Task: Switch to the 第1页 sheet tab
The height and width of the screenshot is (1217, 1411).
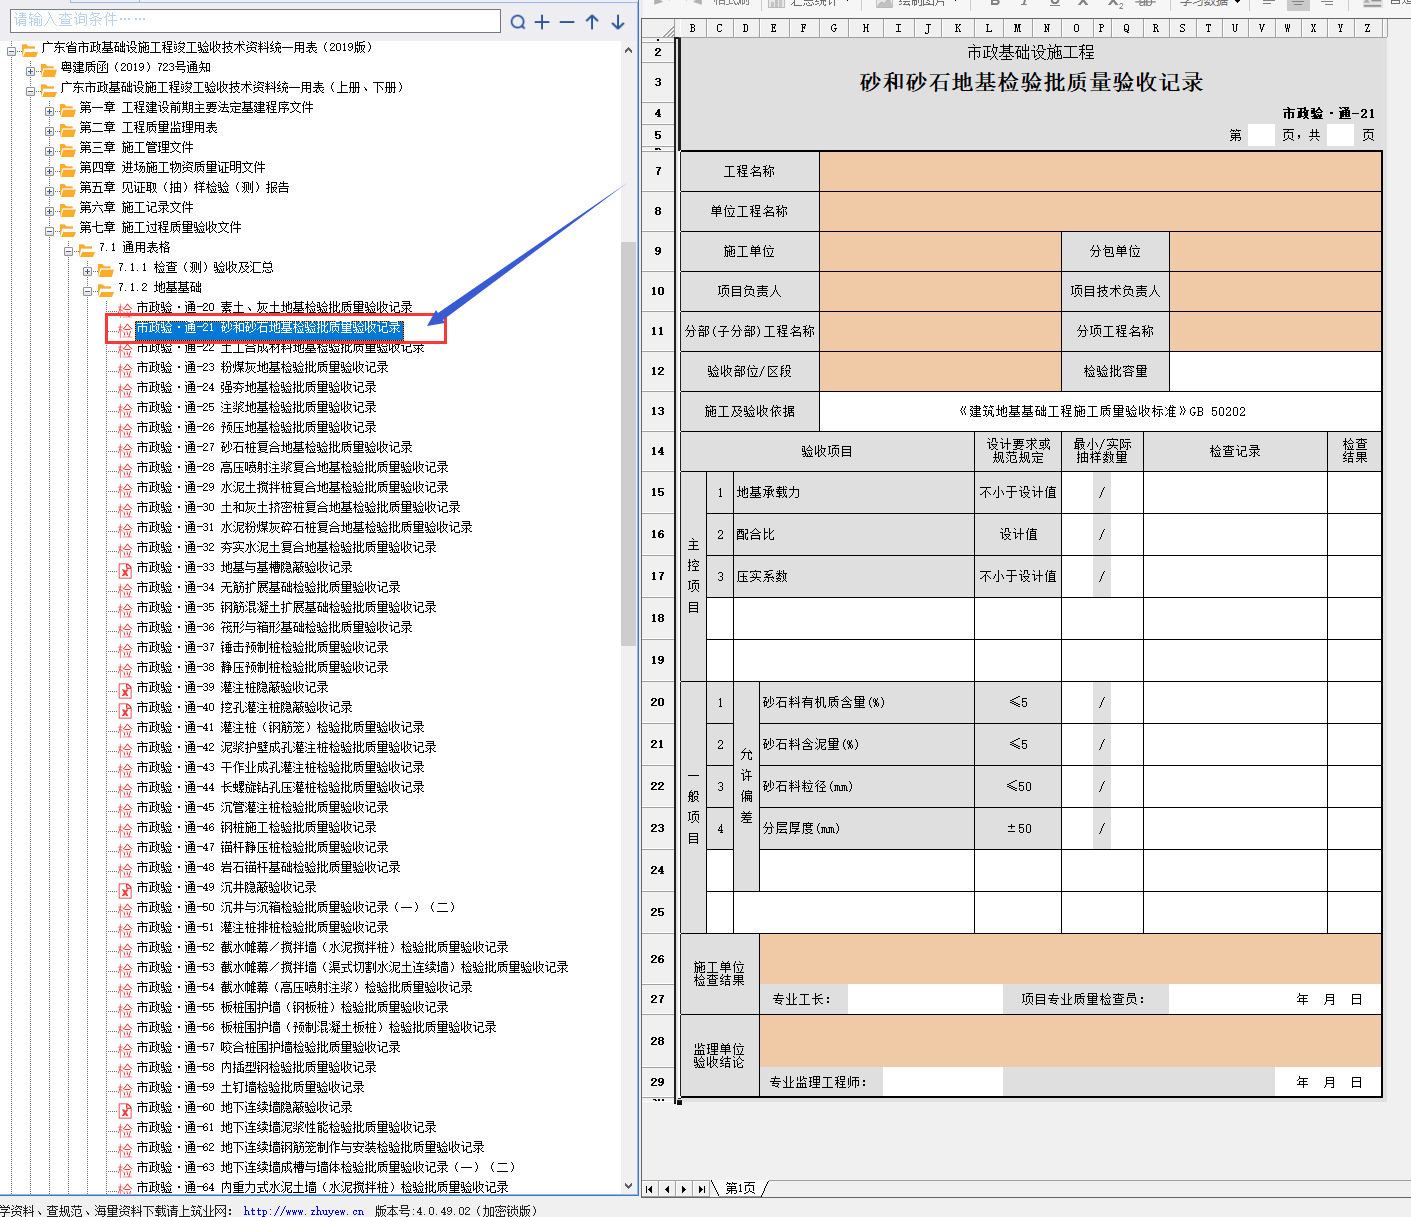Action: point(741,1188)
